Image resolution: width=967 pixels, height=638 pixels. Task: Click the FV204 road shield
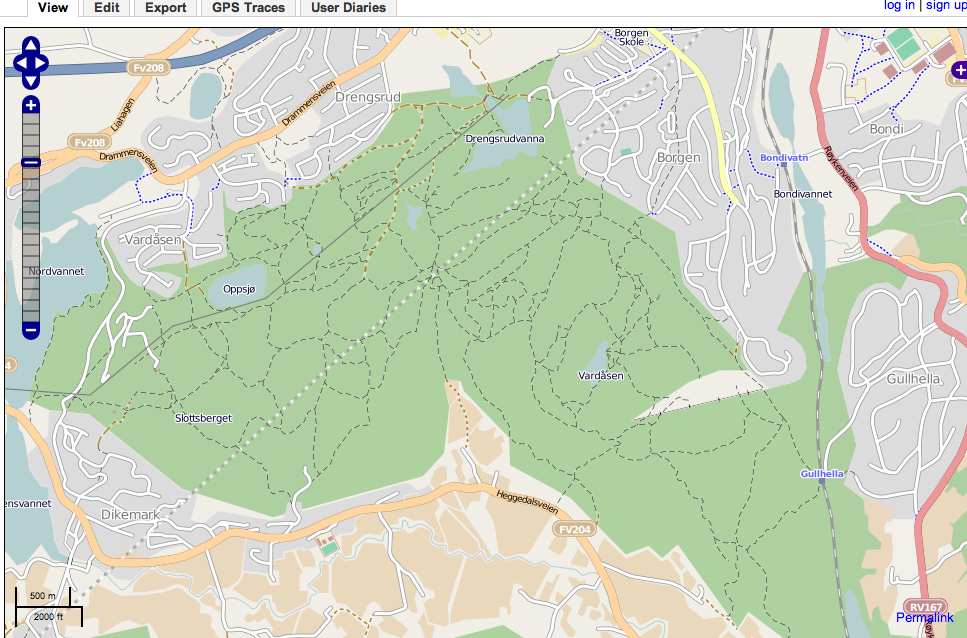(576, 528)
